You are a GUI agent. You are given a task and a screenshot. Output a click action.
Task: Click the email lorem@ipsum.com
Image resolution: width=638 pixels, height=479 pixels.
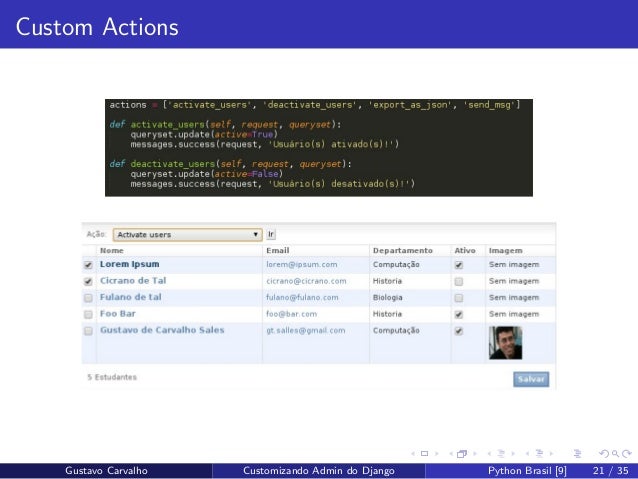tap(302, 265)
